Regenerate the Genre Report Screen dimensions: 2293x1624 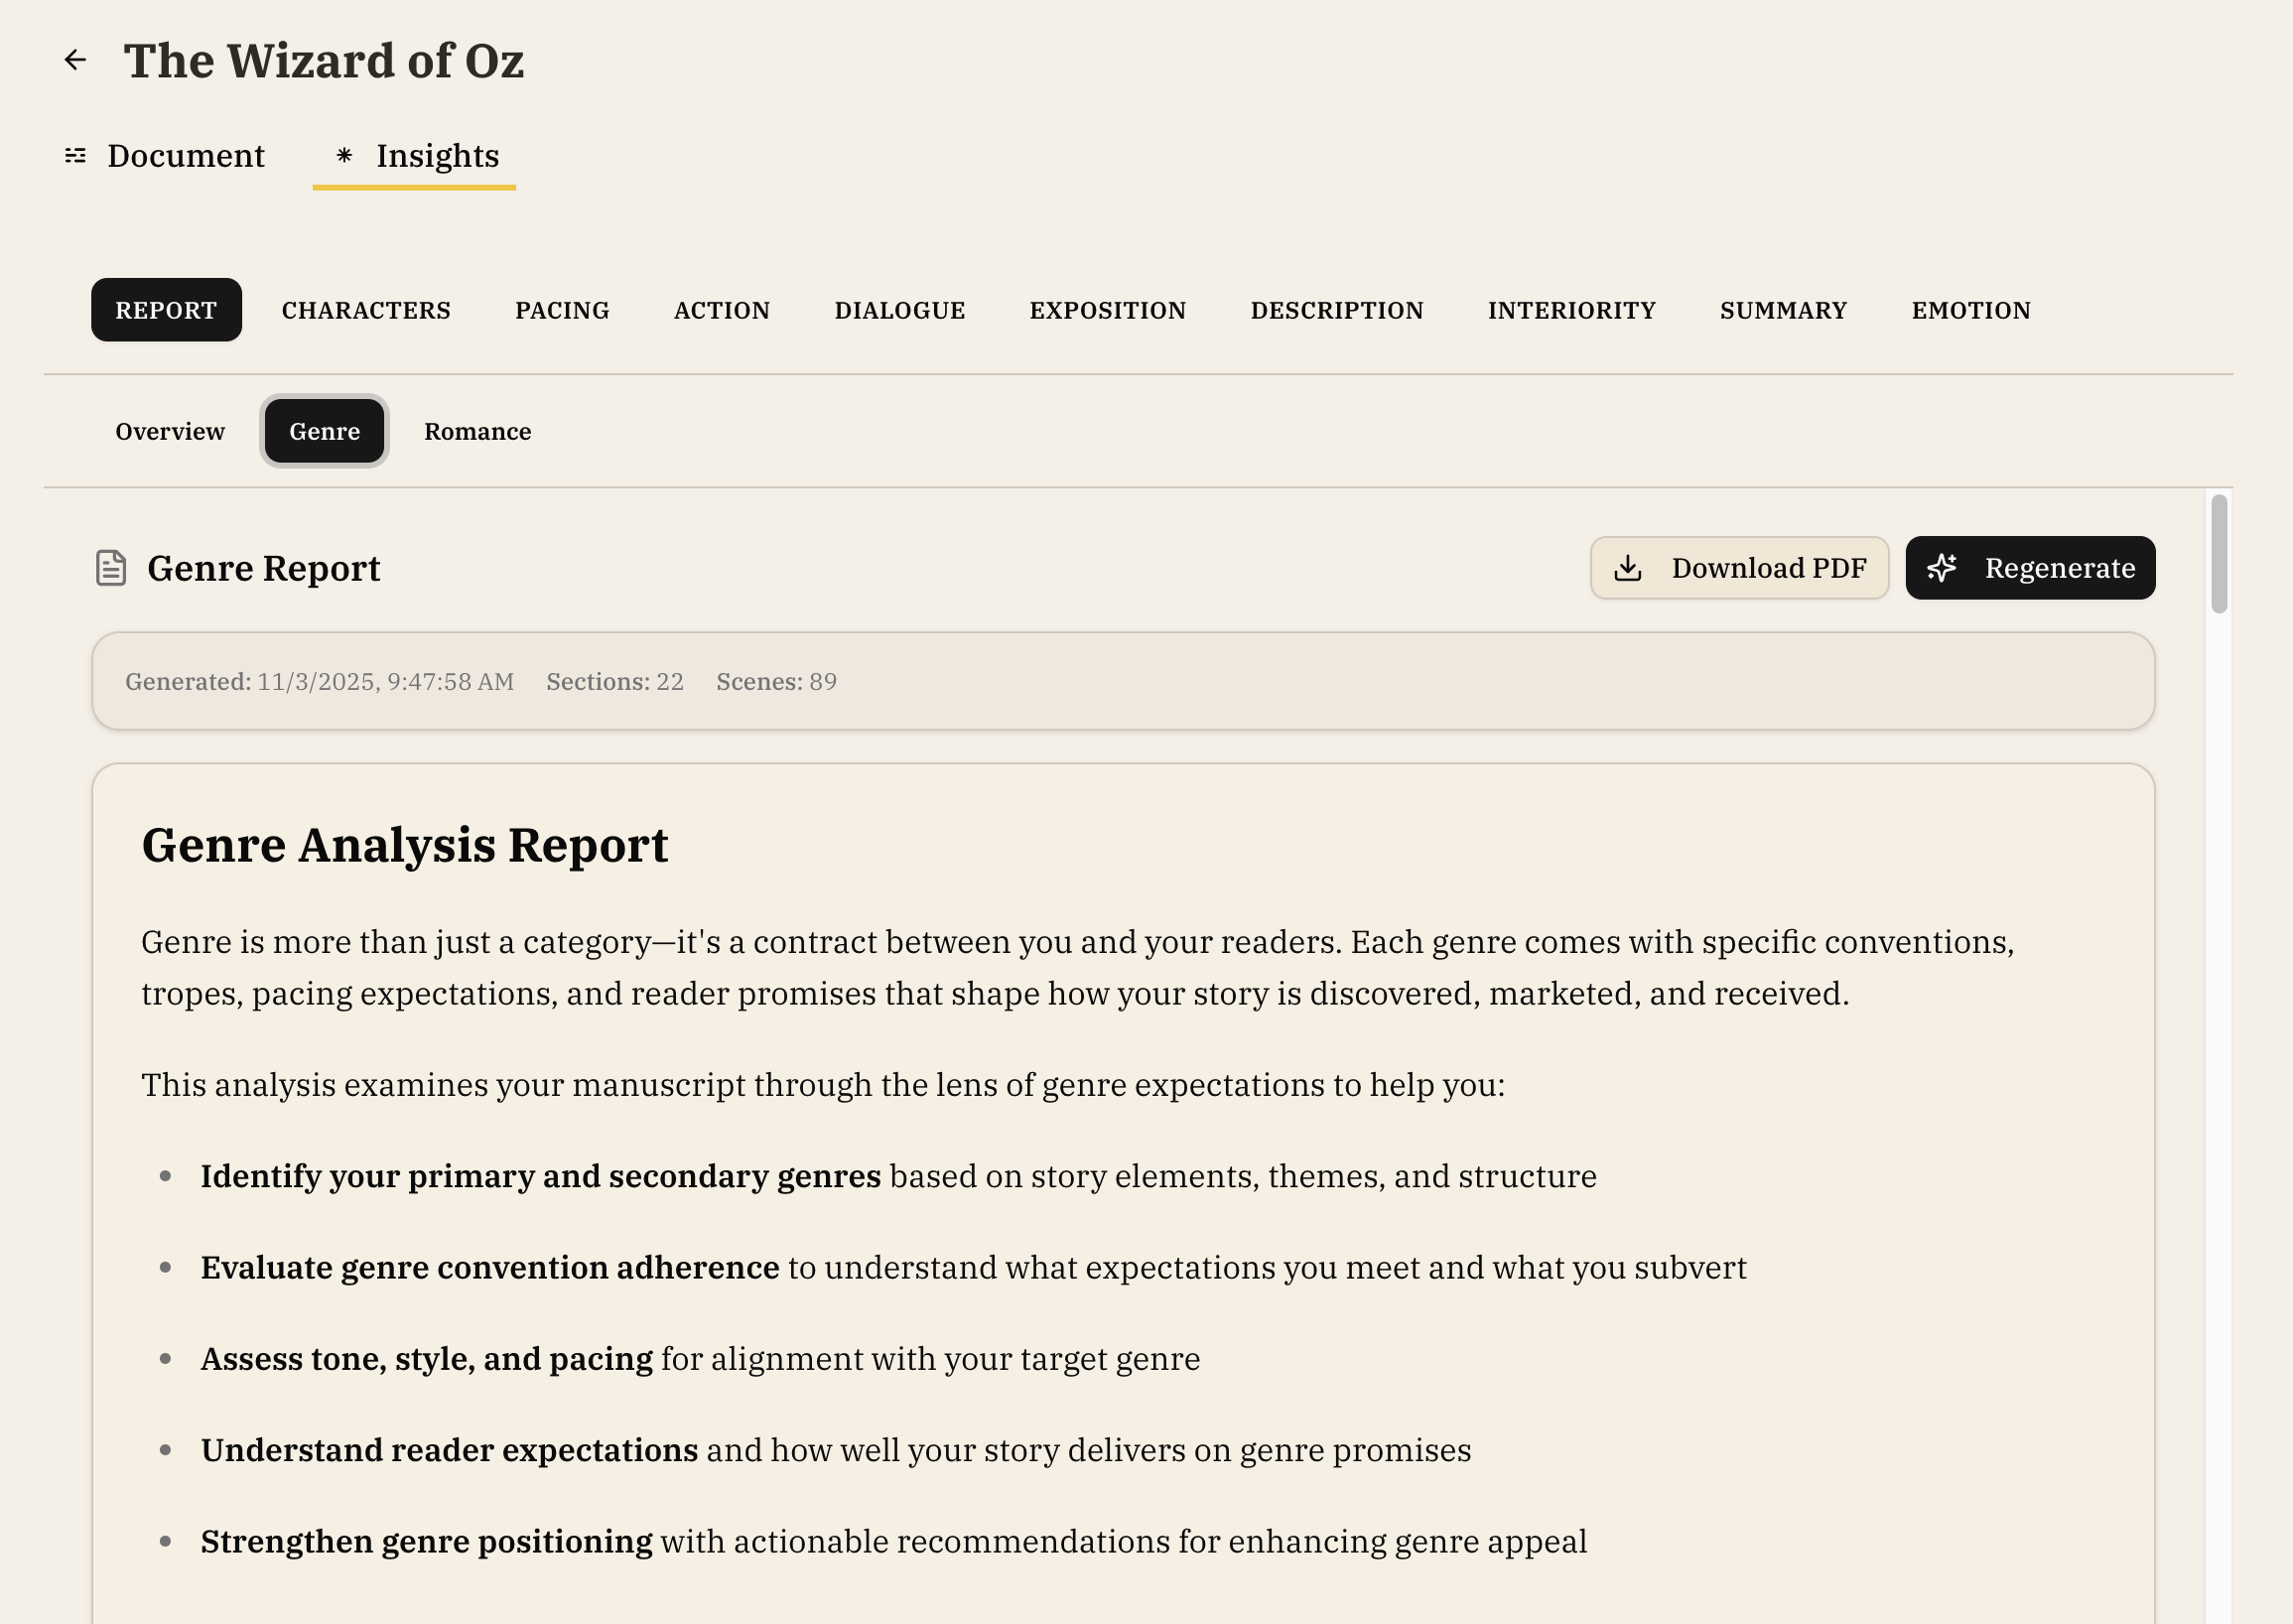click(2029, 568)
